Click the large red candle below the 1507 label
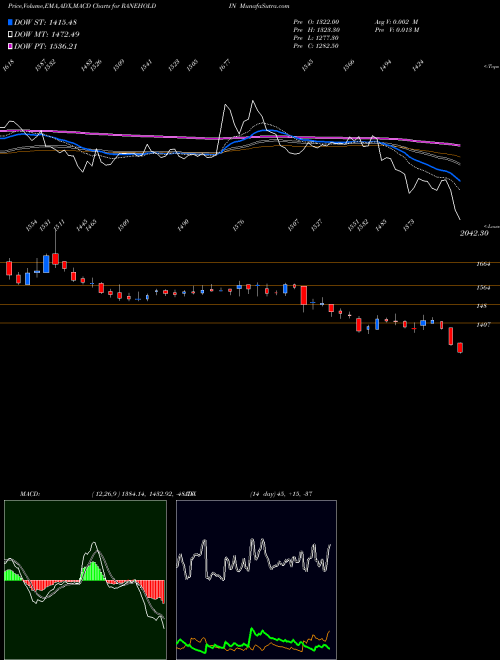The height and width of the screenshot is (660, 500). (303, 295)
